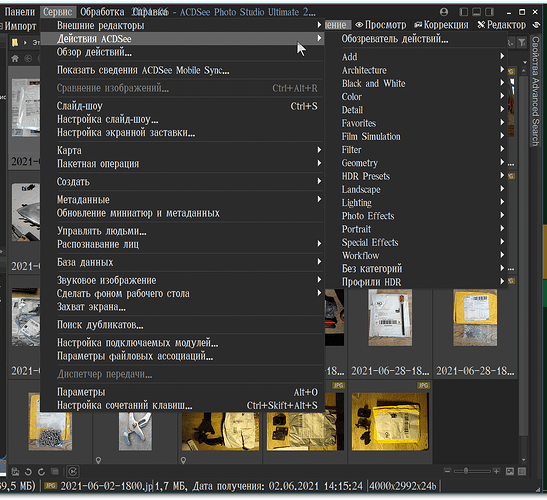
Task: Click the scrollbar down arrow in thumbnail pane
Action: [x=524, y=460]
